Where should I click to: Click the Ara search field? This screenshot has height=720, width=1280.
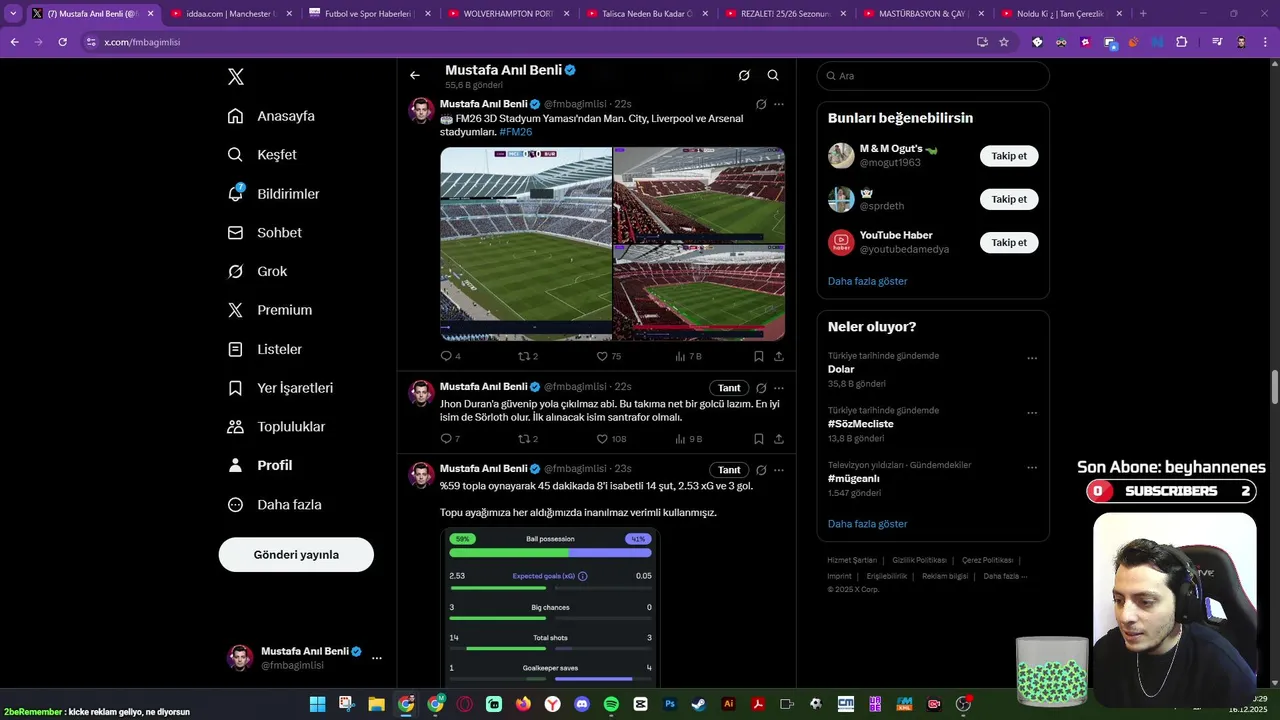(933, 76)
